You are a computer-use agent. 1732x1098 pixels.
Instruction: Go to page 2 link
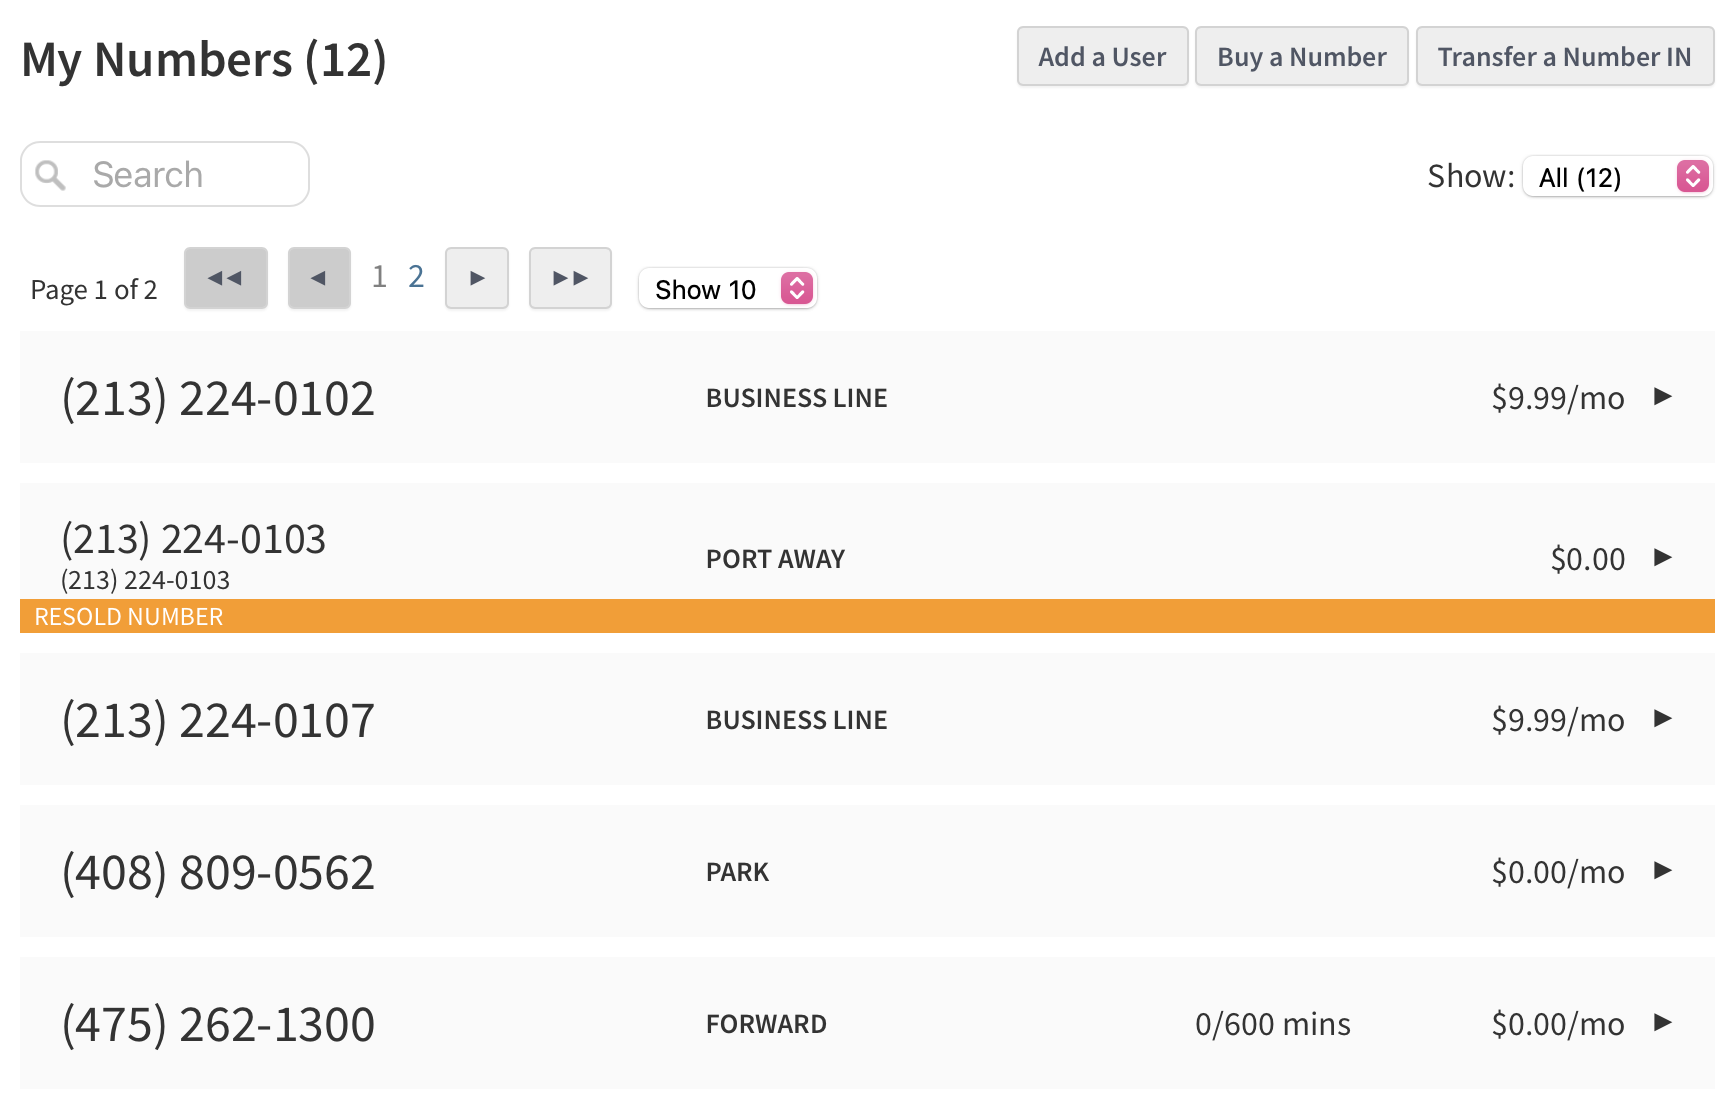(416, 277)
